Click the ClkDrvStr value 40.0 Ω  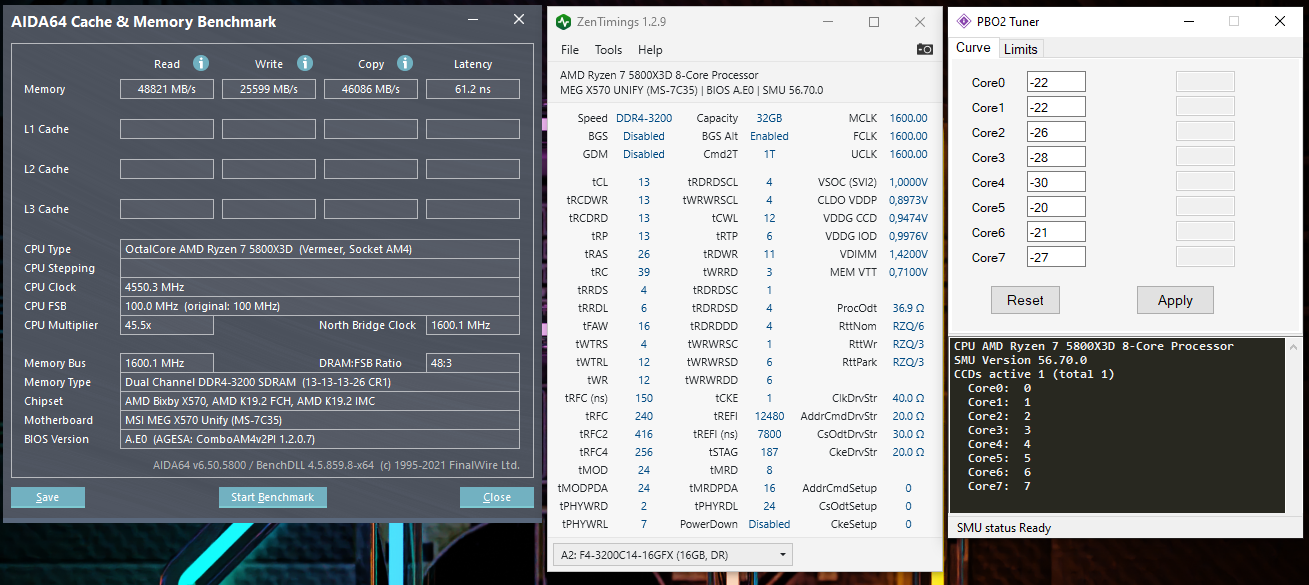pos(908,398)
